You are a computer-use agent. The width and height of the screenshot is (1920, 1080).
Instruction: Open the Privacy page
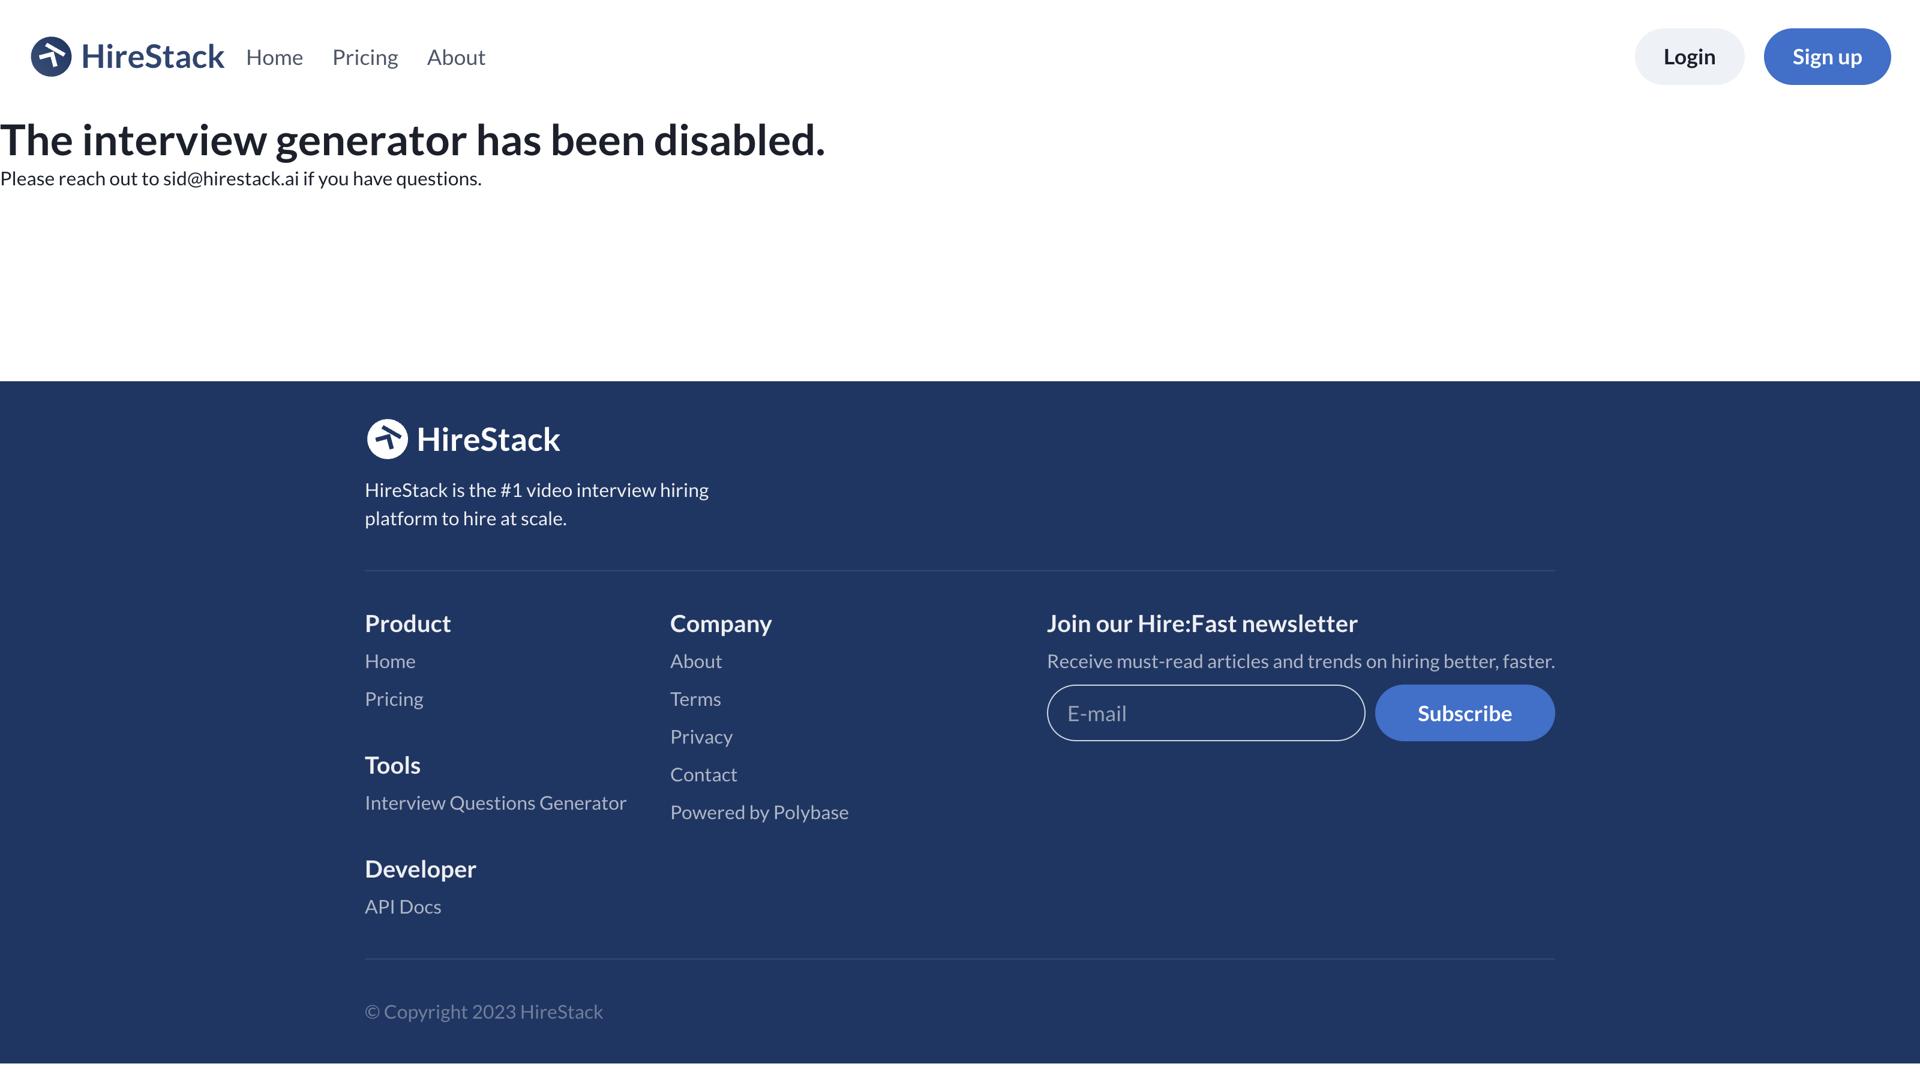(x=701, y=736)
